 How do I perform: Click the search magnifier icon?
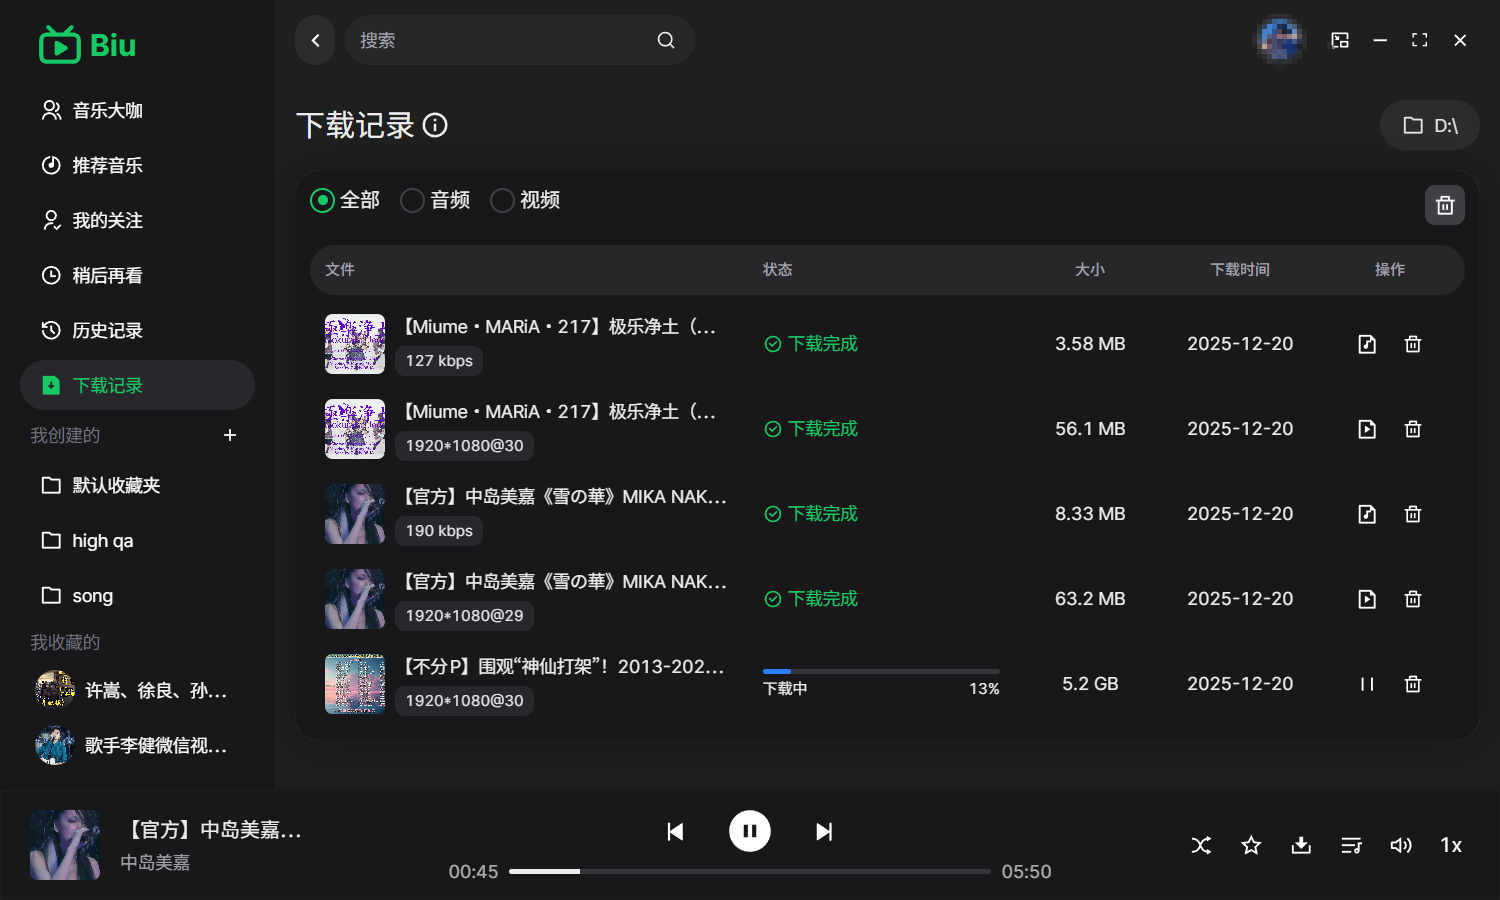[666, 40]
